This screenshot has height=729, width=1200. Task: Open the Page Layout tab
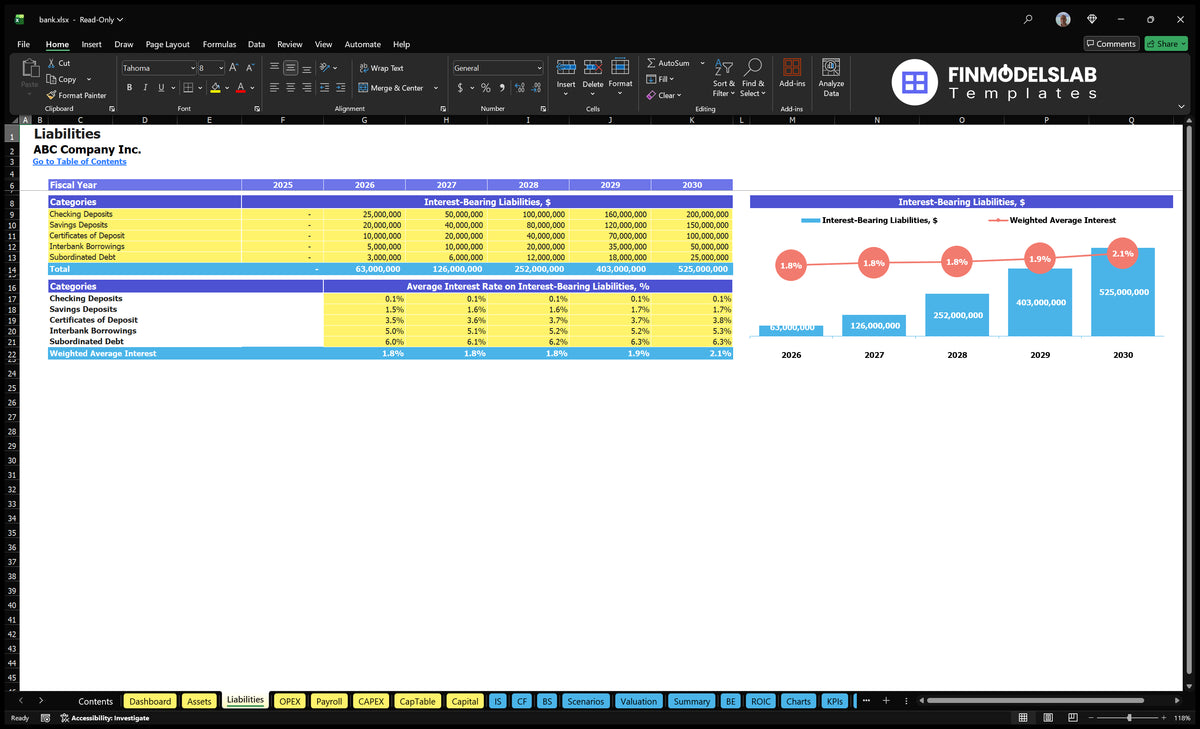click(167, 44)
